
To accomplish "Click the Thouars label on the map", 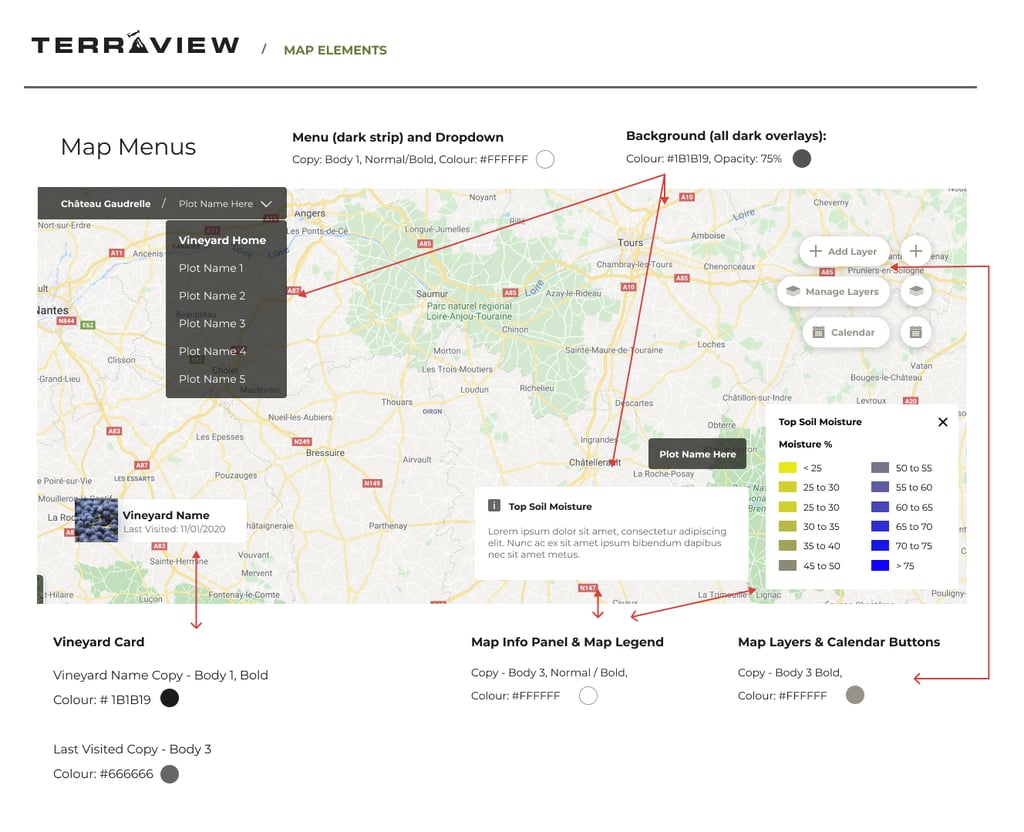I will click(397, 402).
